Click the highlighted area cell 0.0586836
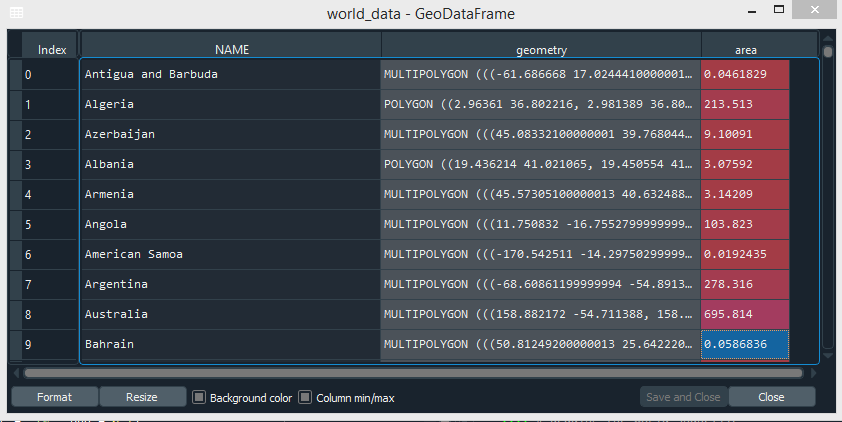 745,345
